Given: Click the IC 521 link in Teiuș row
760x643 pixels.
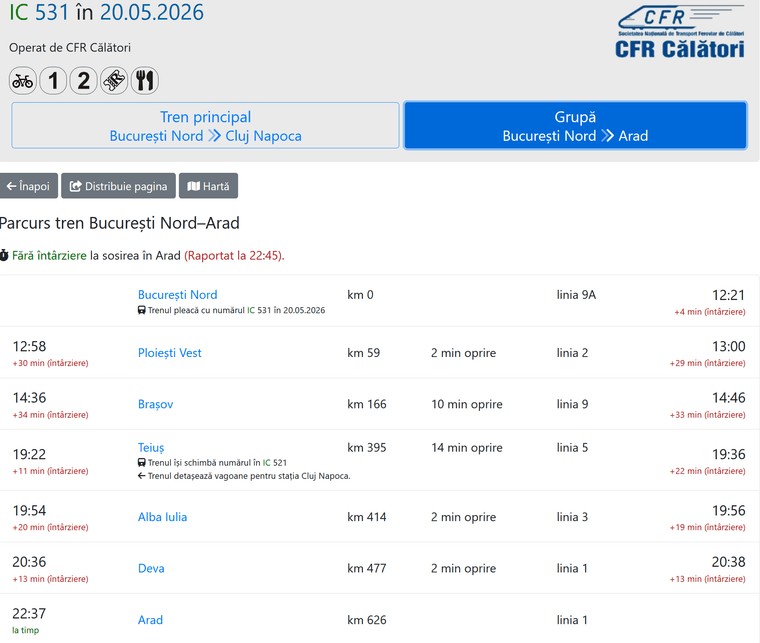Looking at the screenshot, I should 275,463.
